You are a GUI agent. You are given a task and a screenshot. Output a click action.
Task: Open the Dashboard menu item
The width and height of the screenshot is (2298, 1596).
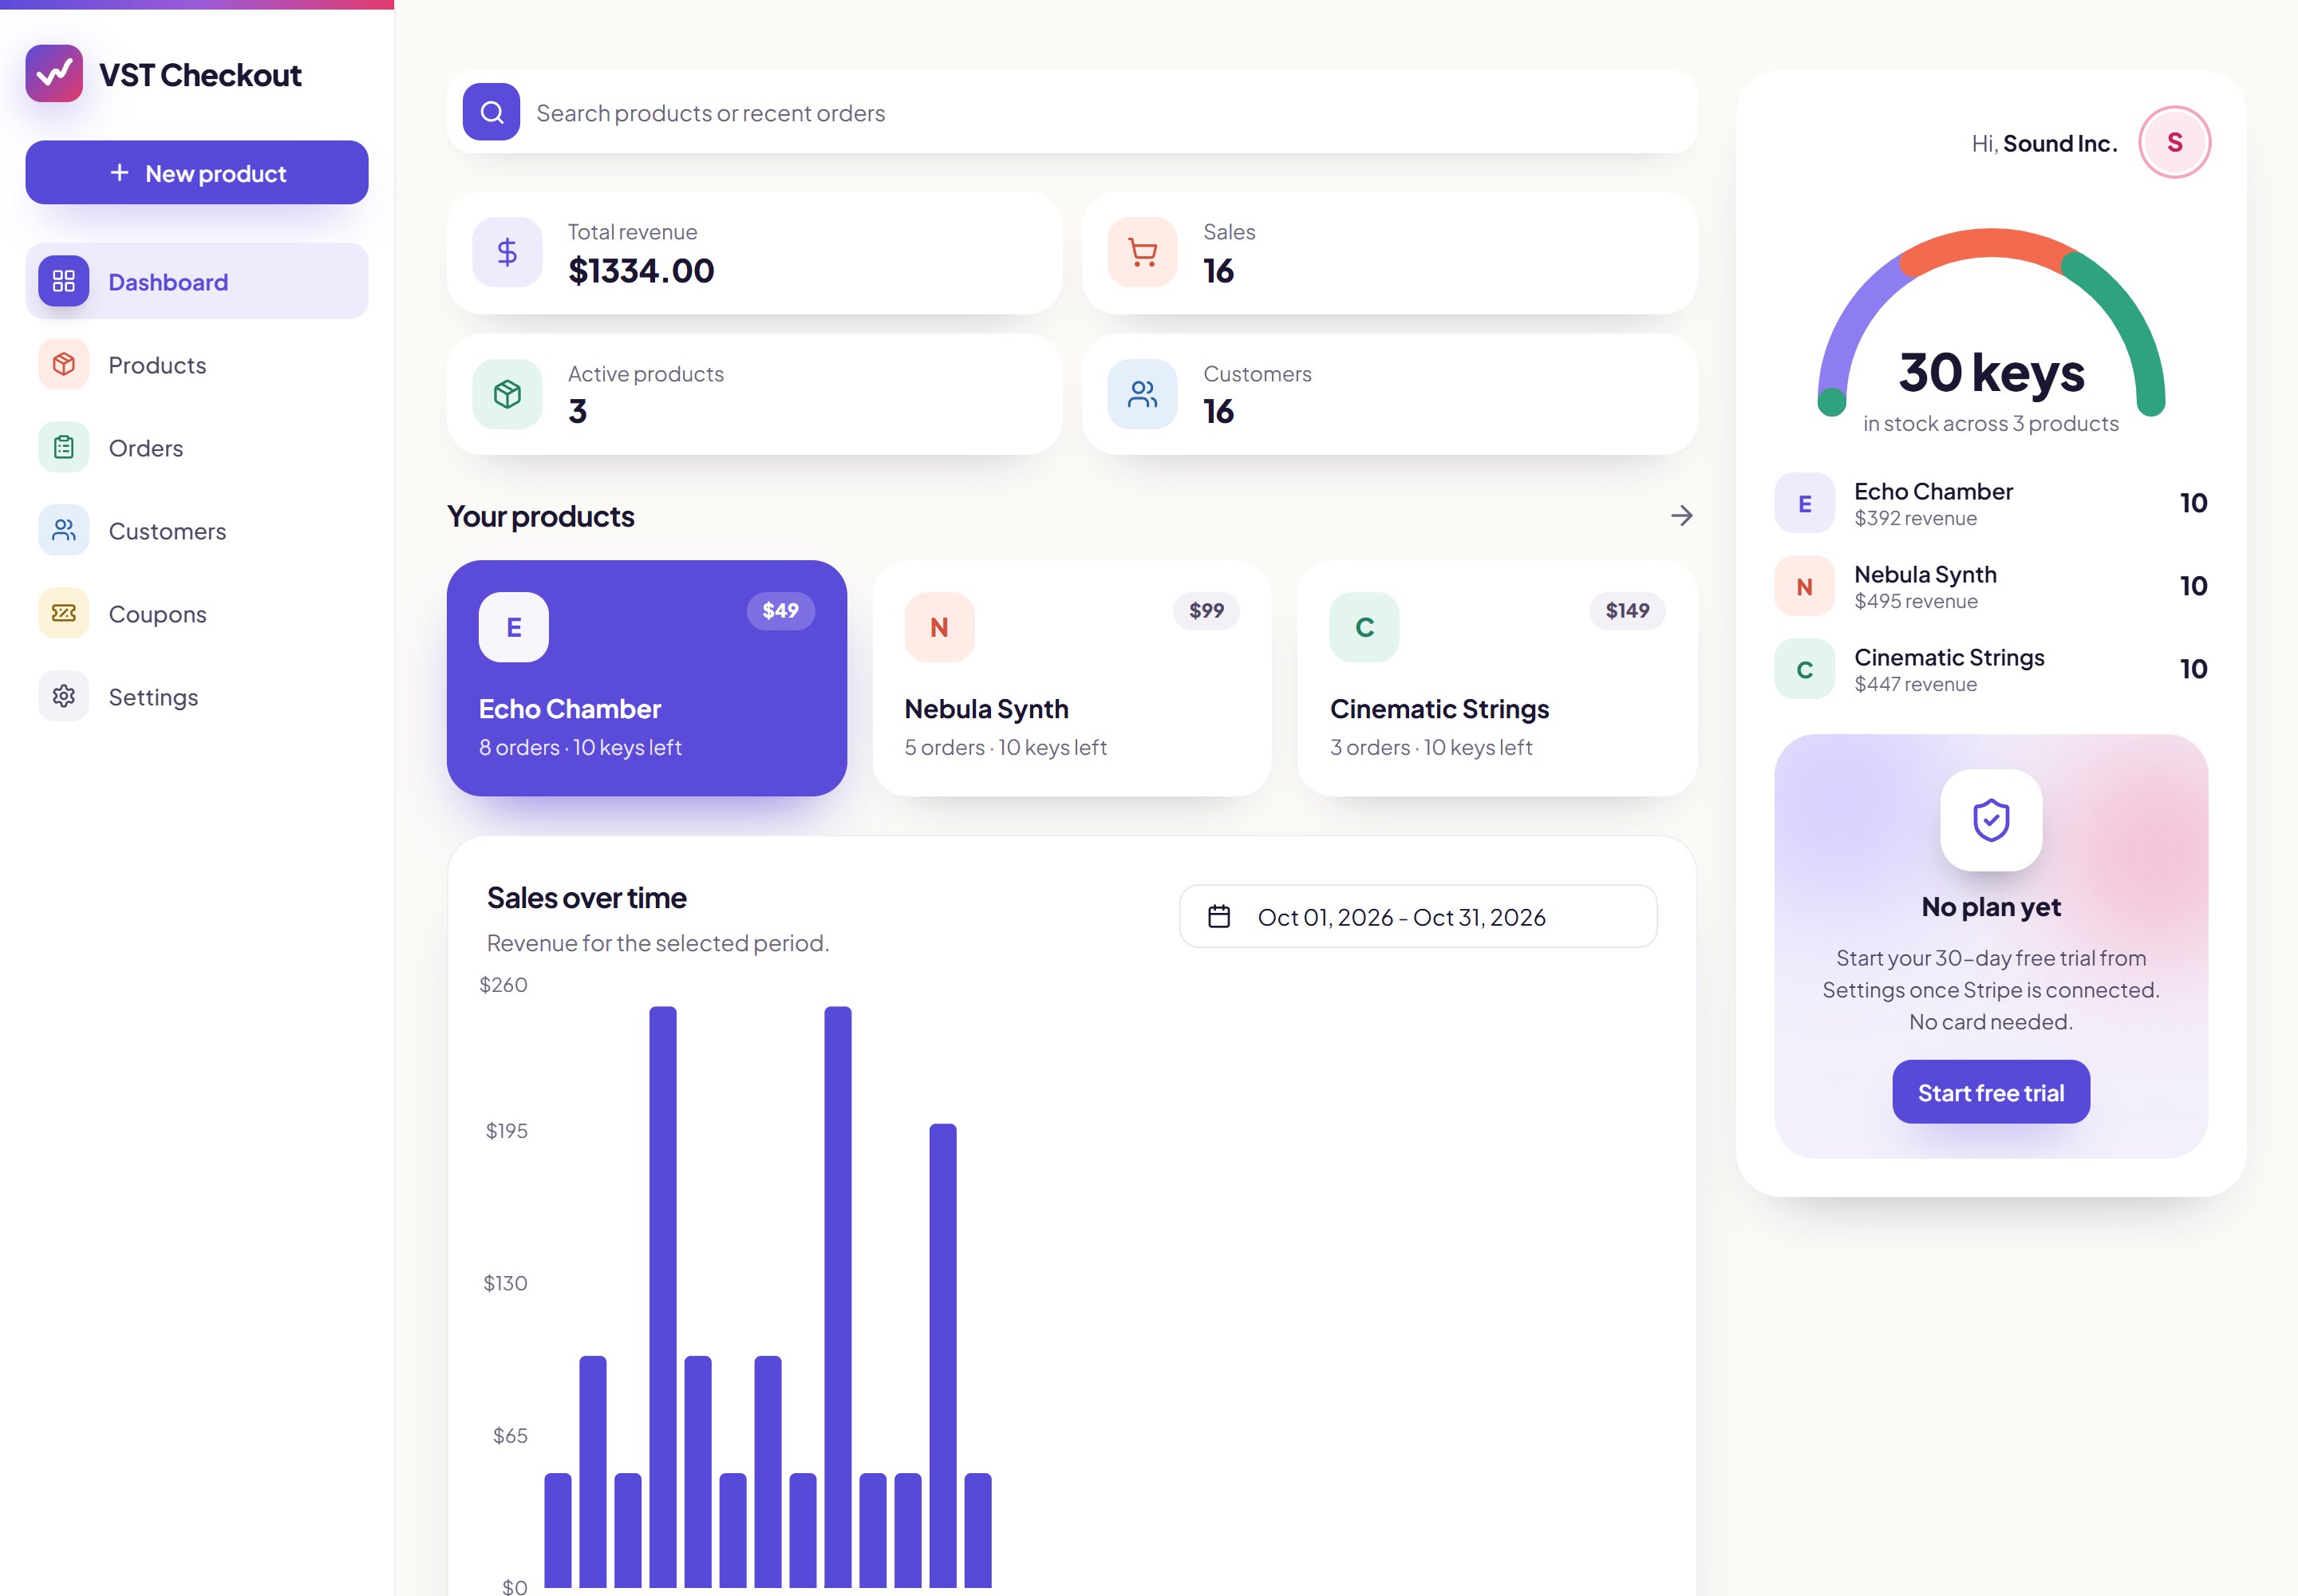pos(197,281)
